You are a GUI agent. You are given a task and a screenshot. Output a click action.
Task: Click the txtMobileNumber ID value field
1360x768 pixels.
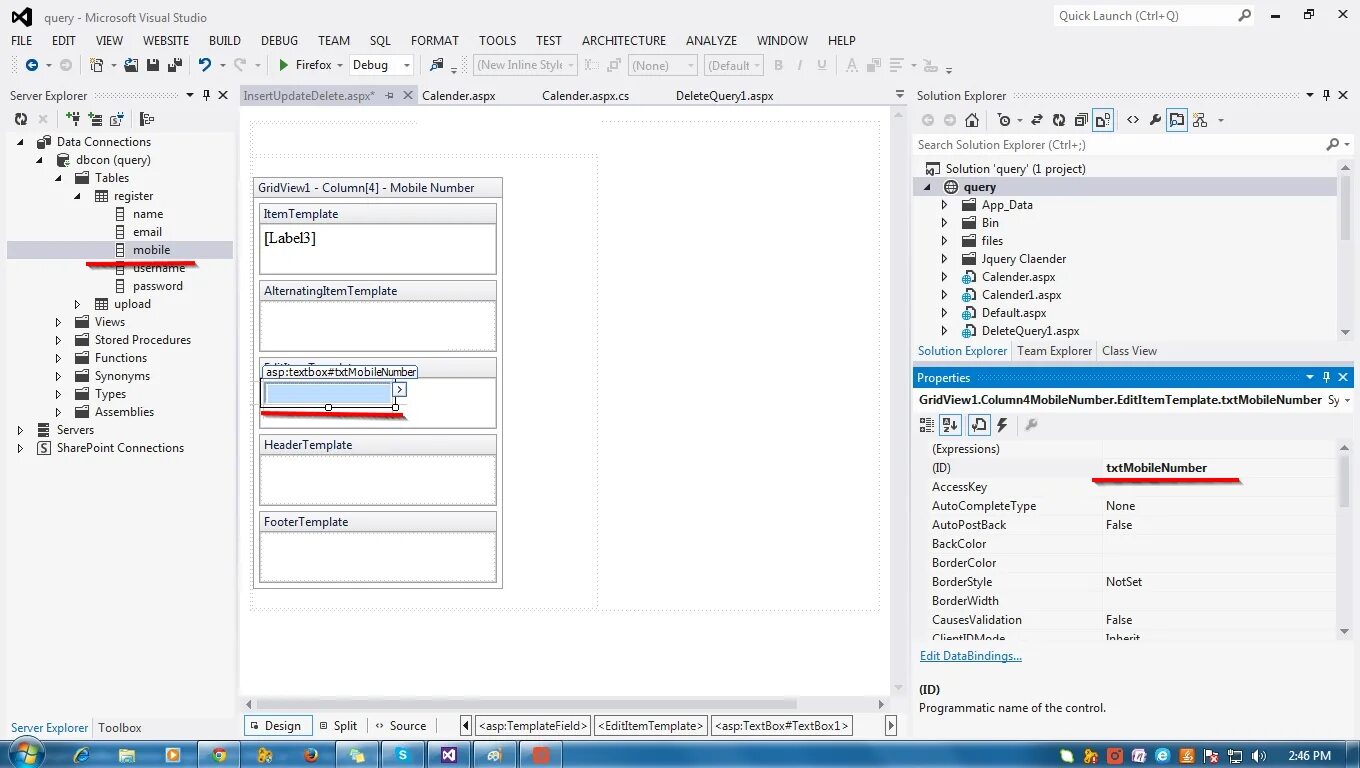click(x=1219, y=468)
